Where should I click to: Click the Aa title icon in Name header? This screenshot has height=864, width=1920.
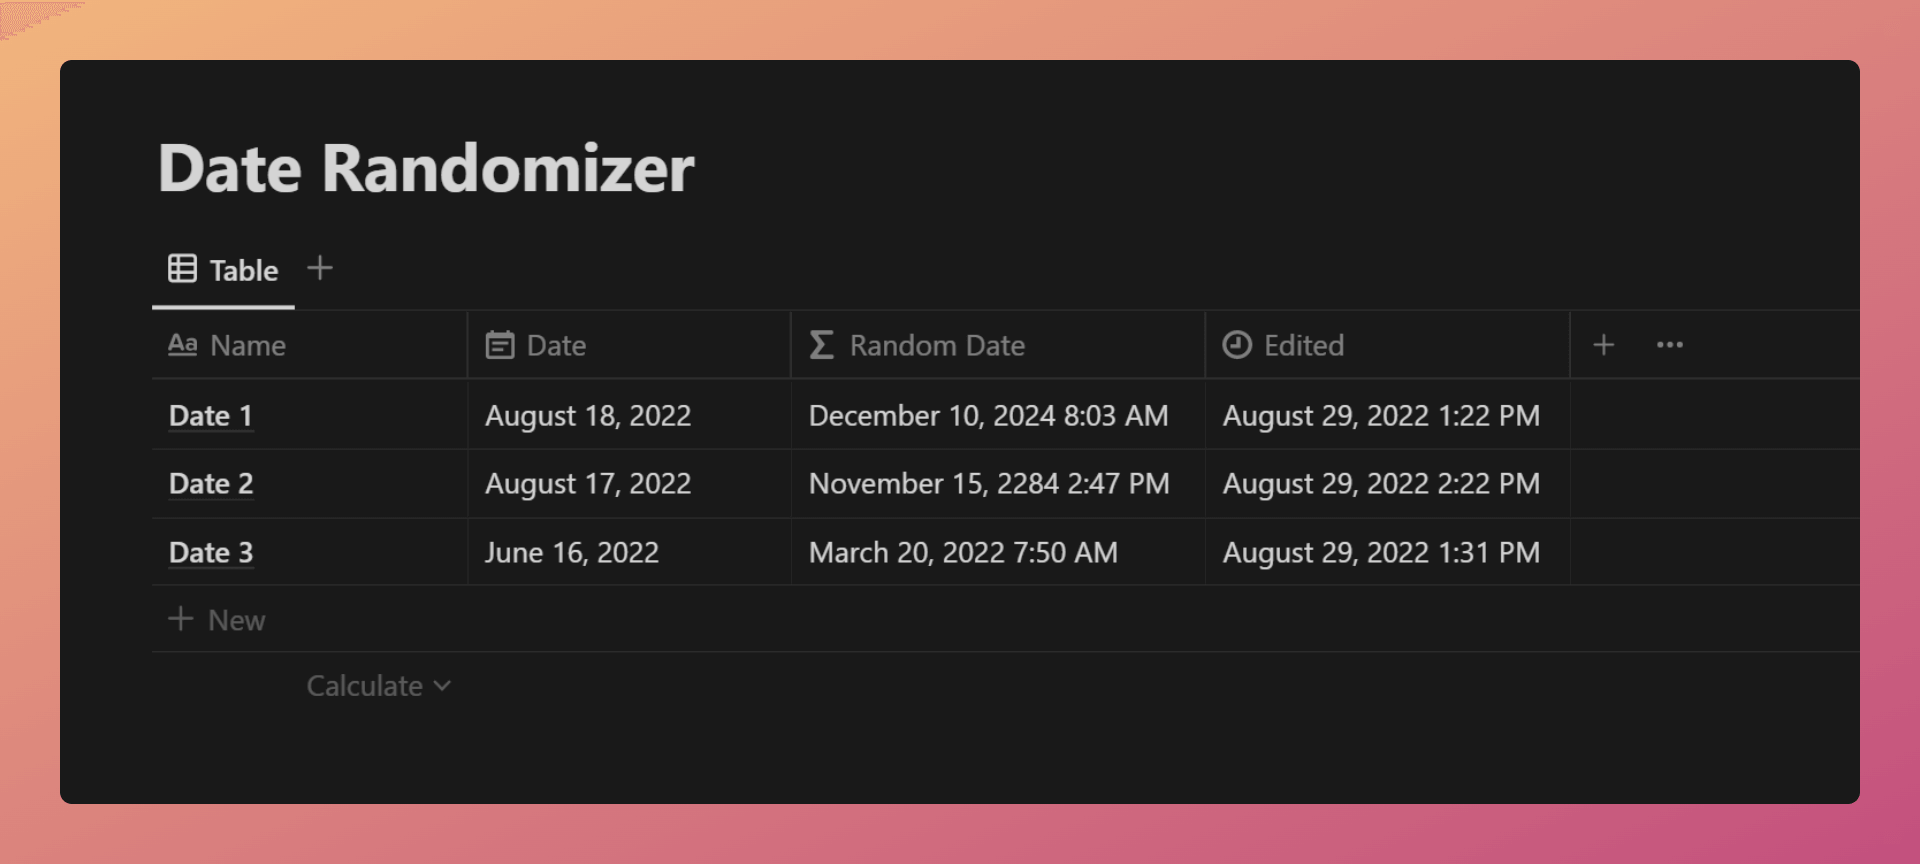click(x=182, y=345)
